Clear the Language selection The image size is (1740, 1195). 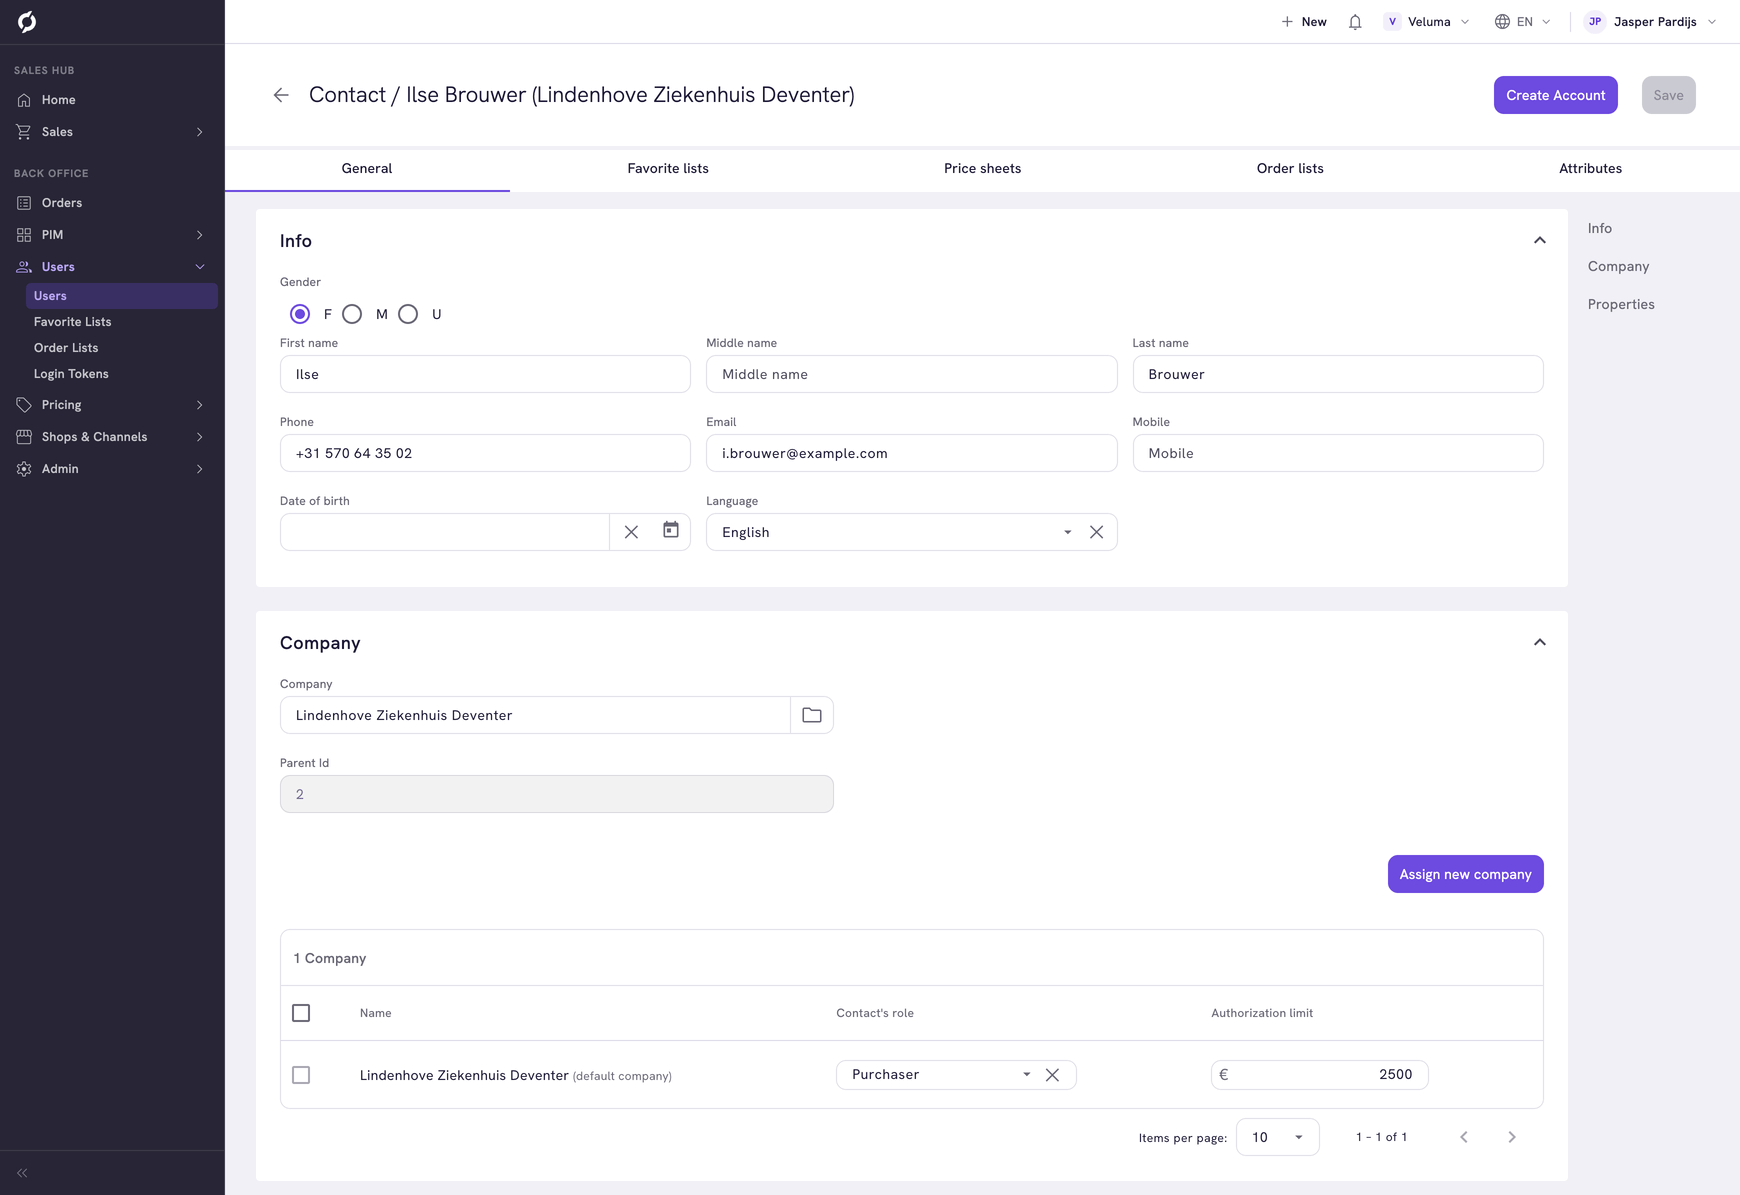click(1097, 532)
